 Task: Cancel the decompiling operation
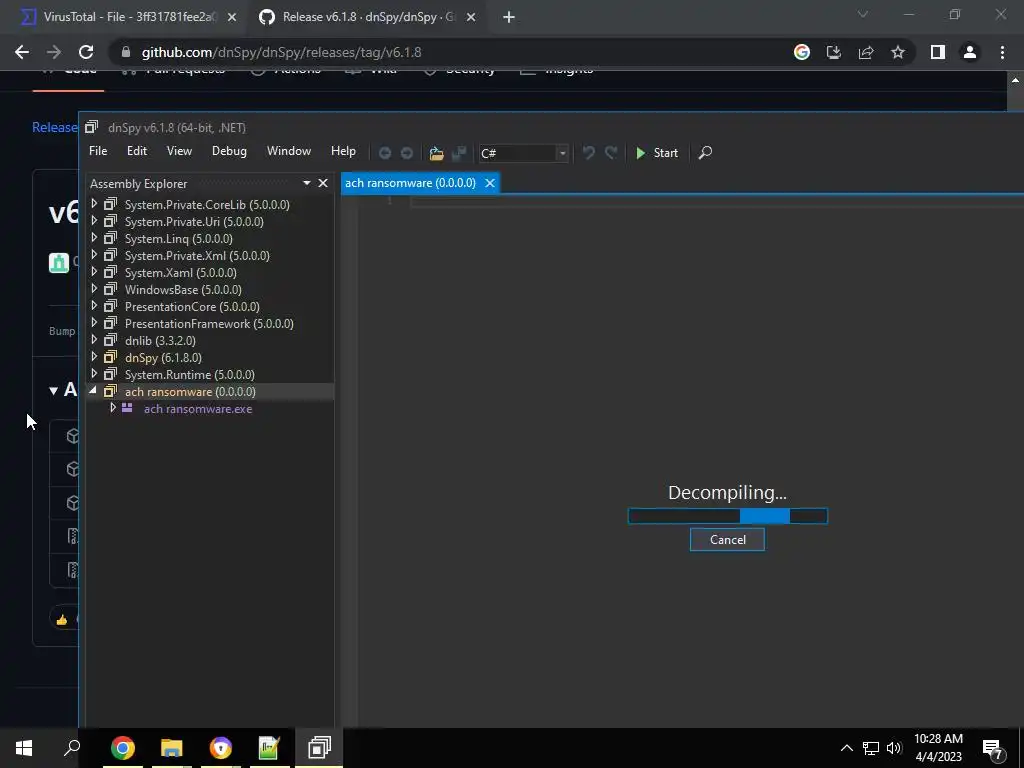[727, 539]
